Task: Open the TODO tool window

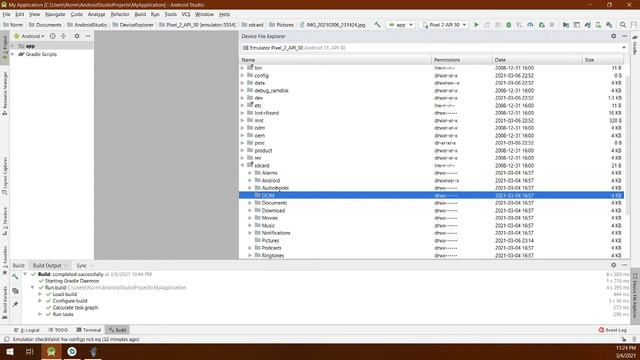Action: (x=58, y=330)
